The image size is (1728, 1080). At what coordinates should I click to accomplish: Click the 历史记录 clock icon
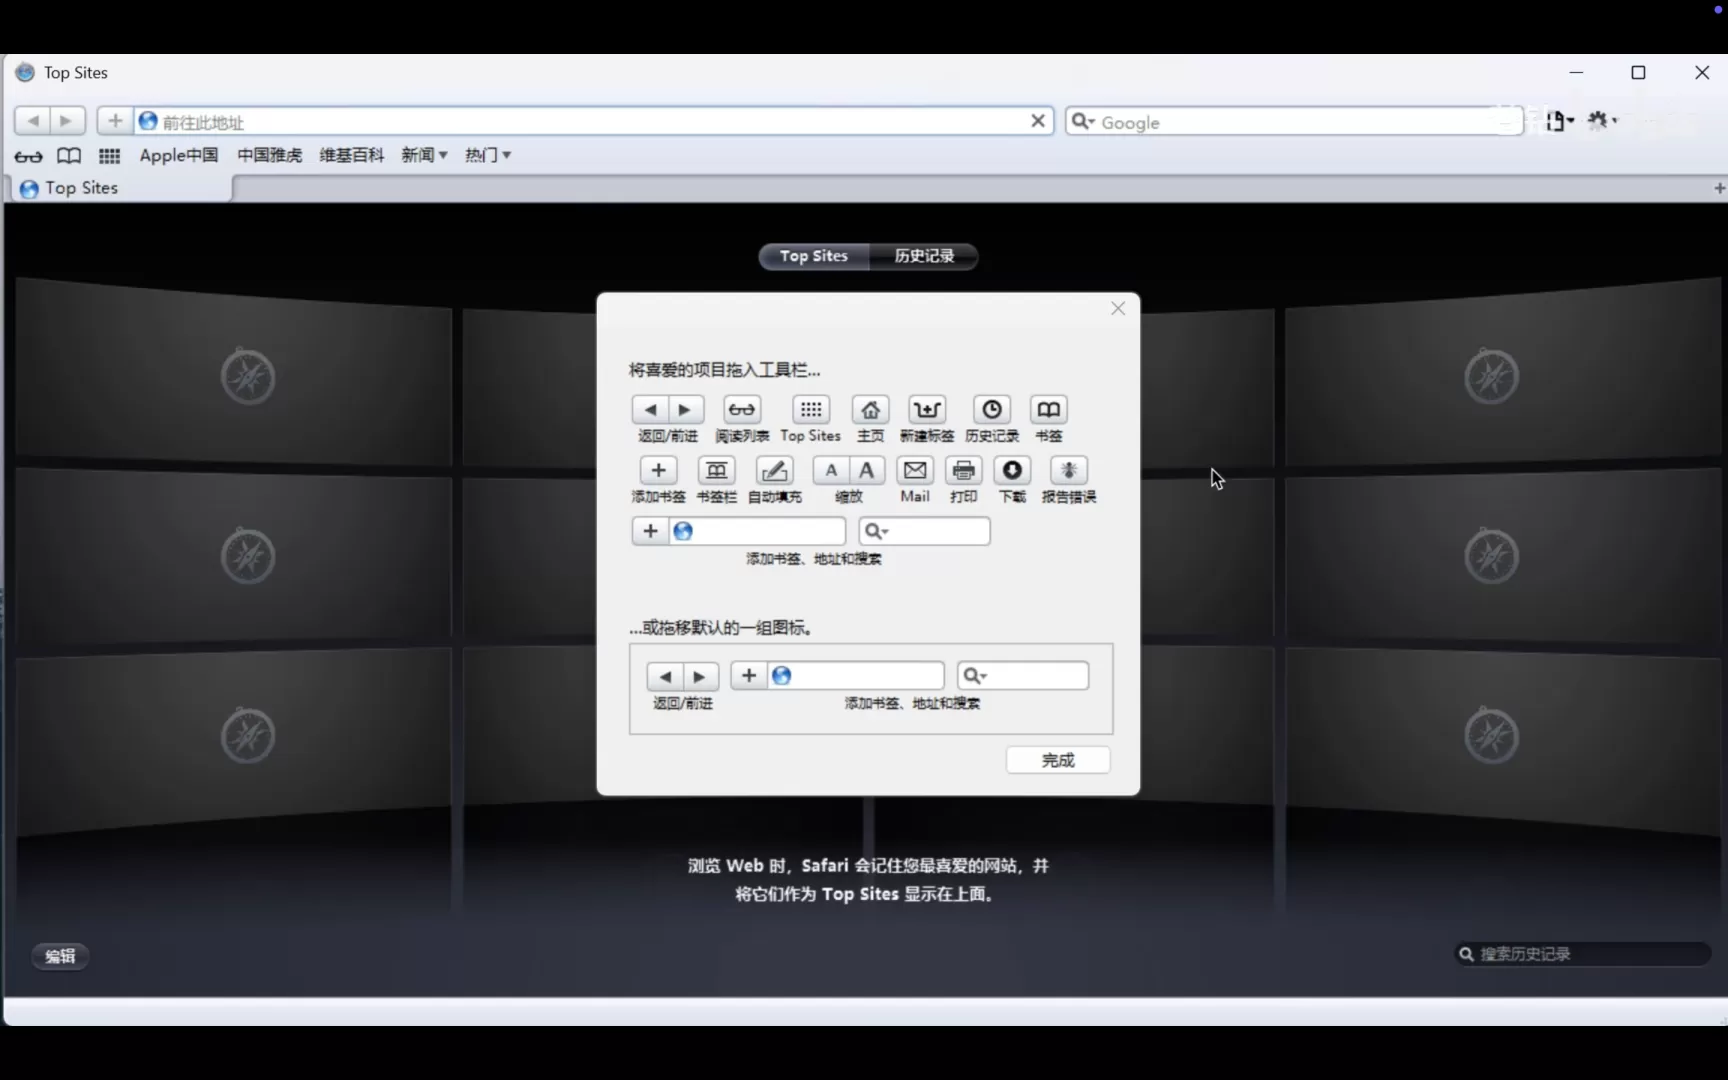990,409
